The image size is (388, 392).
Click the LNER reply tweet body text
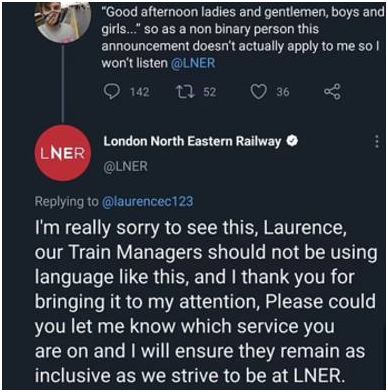[x=206, y=302]
